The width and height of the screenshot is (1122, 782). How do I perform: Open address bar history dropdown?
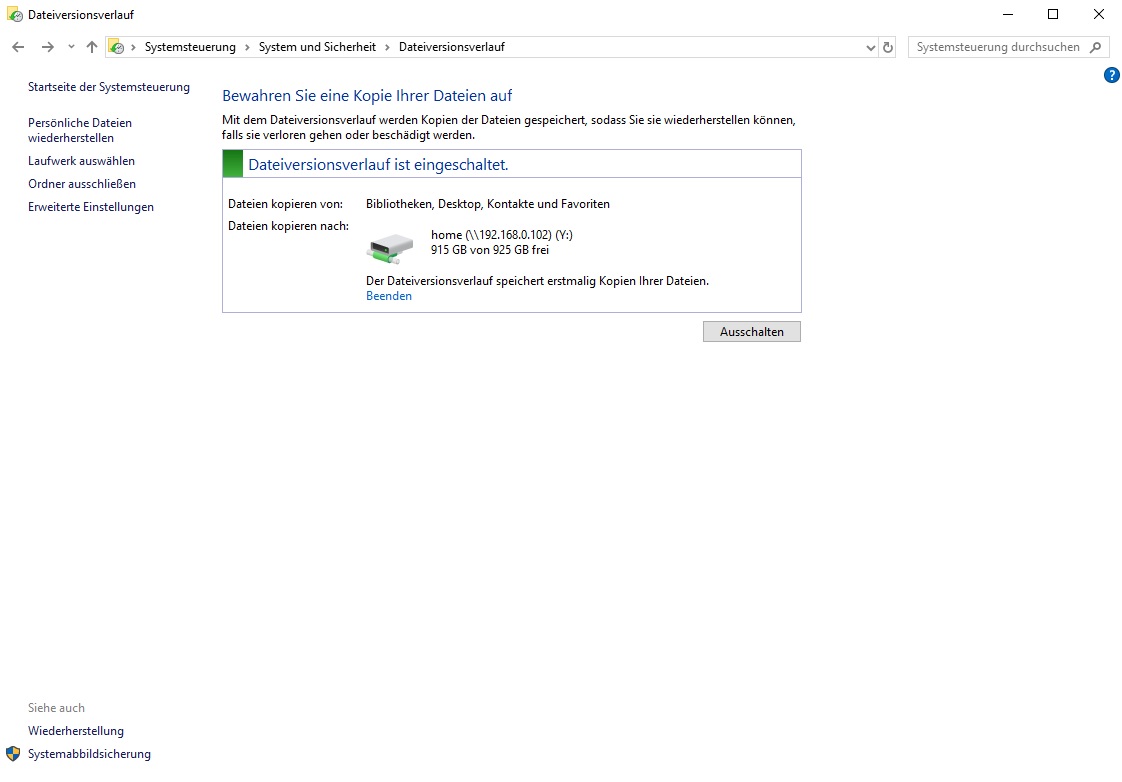tap(870, 47)
